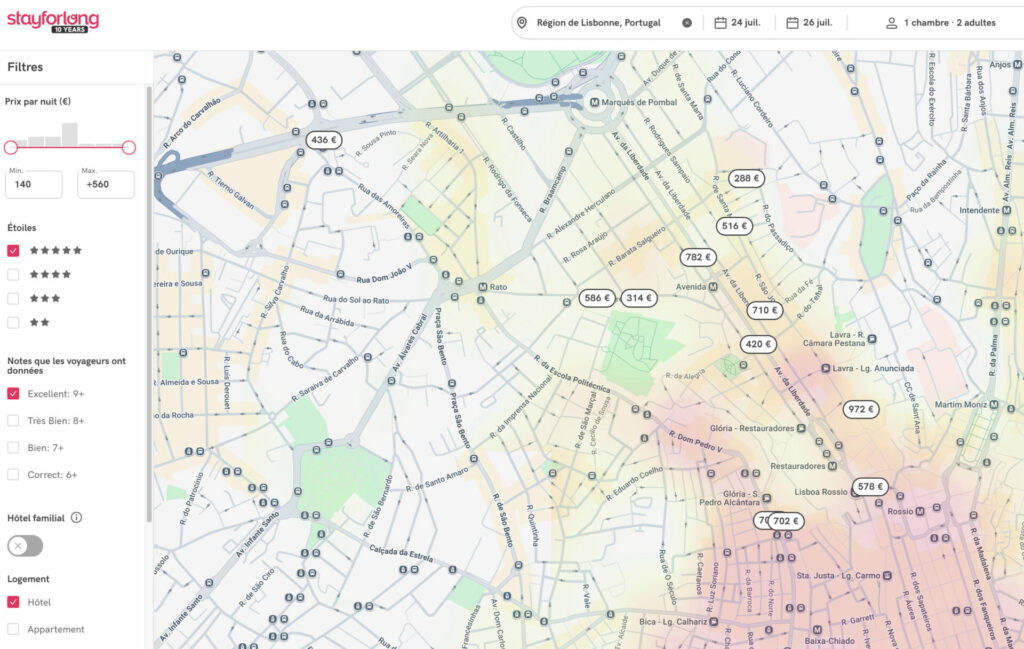This screenshot has width=1024, height=649.
Task: Check Très Bien: 8+ rating filter
Action: [x=13, y=421]
